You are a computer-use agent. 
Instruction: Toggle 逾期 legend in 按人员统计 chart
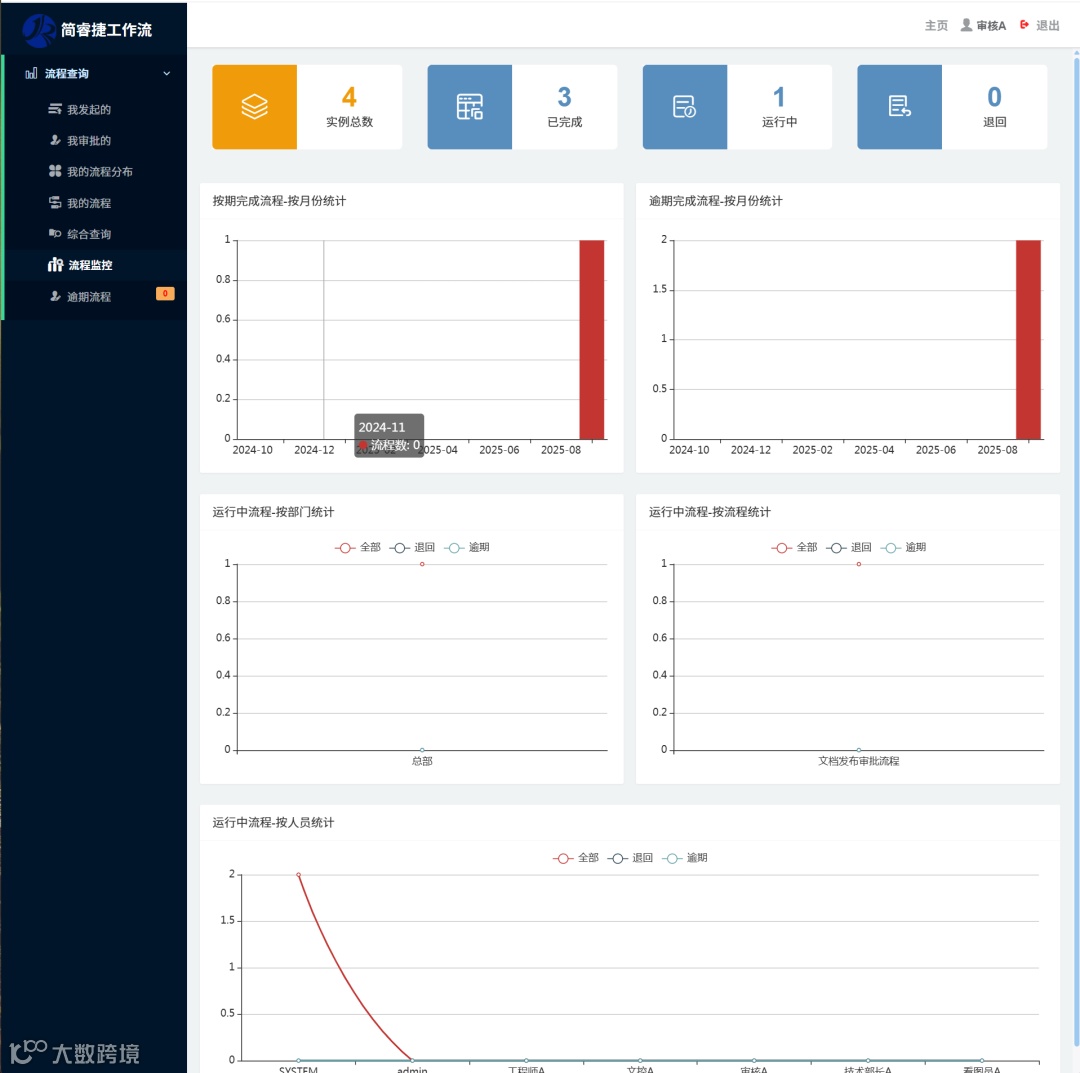point(685,858)
